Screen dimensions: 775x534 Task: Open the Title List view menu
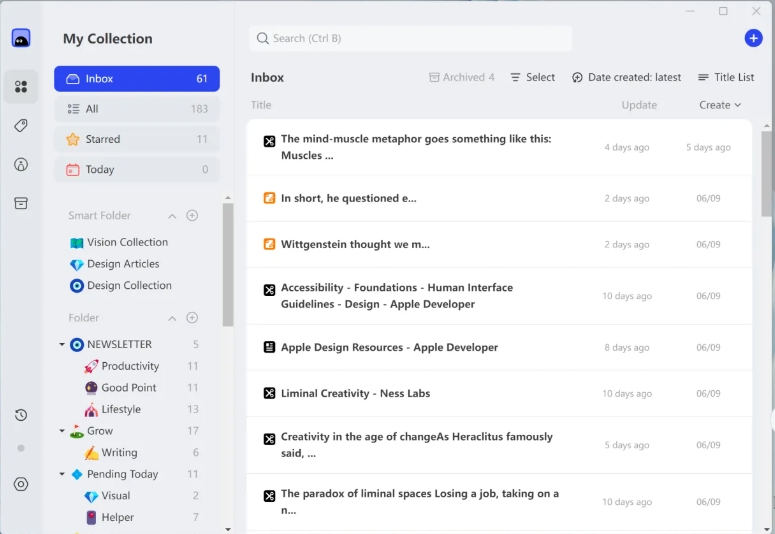pos(726,77)
